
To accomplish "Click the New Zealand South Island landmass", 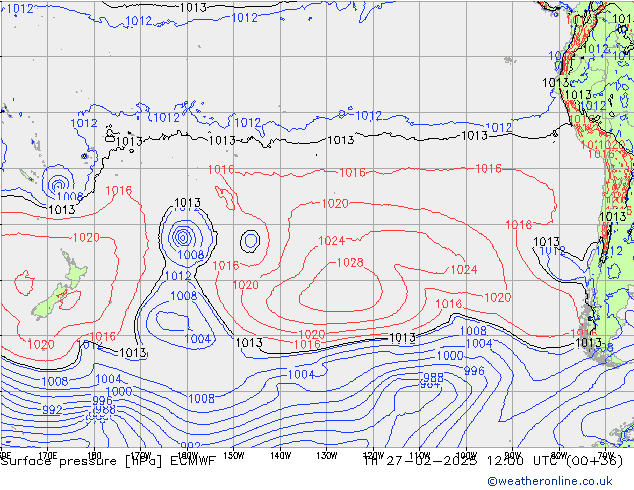I will click(x=51, y=302).
